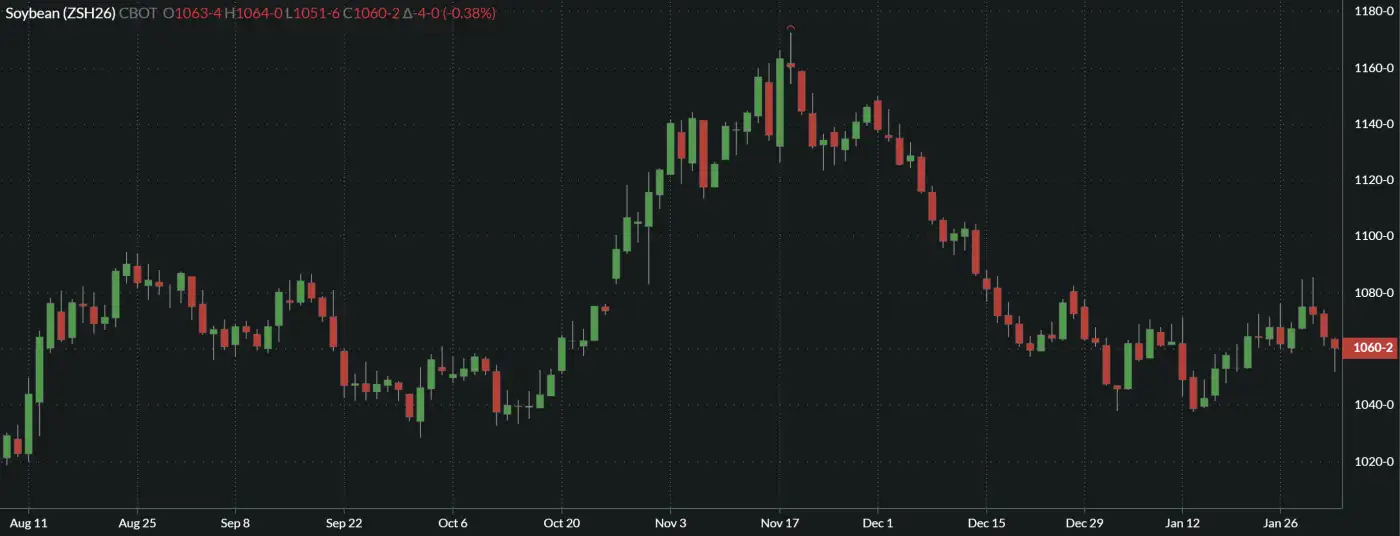The image size is (1400, 536).
Task: Select the open value O1063-4 in header
Action: (192, 13)
